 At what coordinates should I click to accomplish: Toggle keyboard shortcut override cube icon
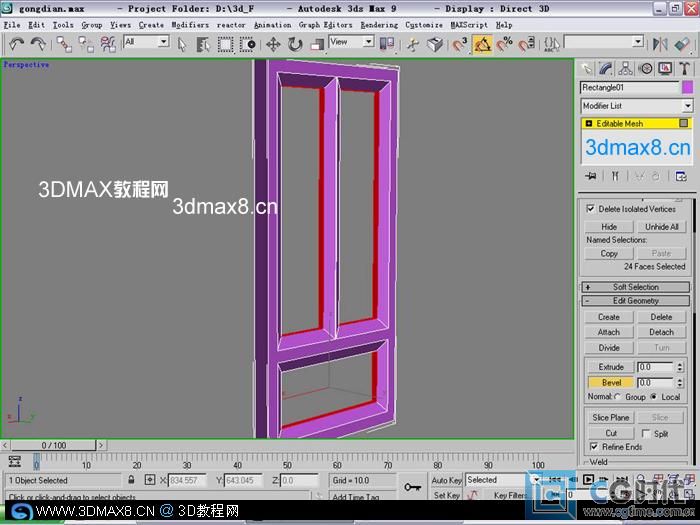coord(435,44)
